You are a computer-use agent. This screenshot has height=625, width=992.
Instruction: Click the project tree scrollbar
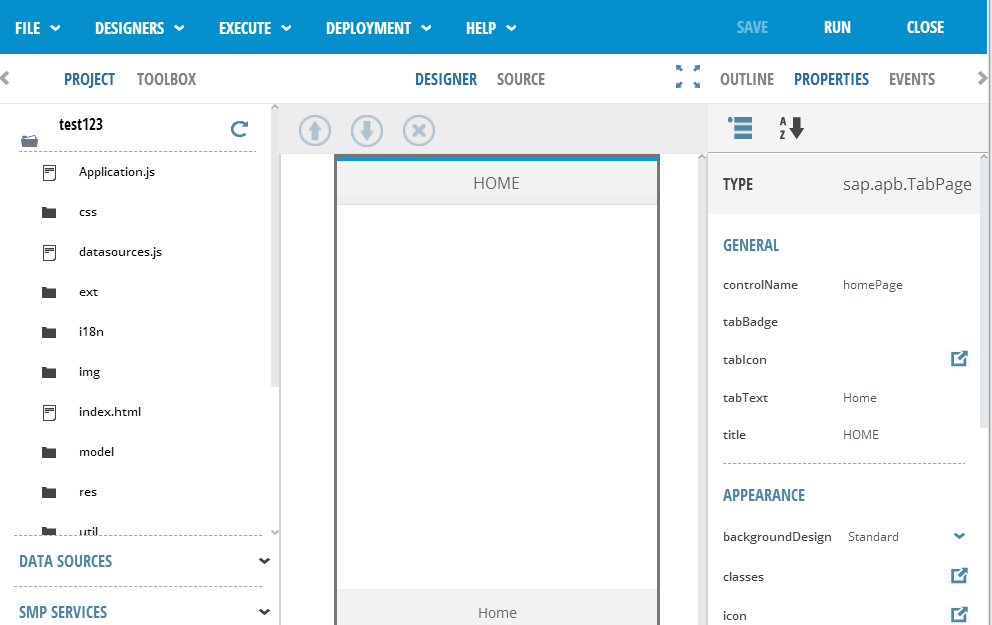tap(275, 250)
